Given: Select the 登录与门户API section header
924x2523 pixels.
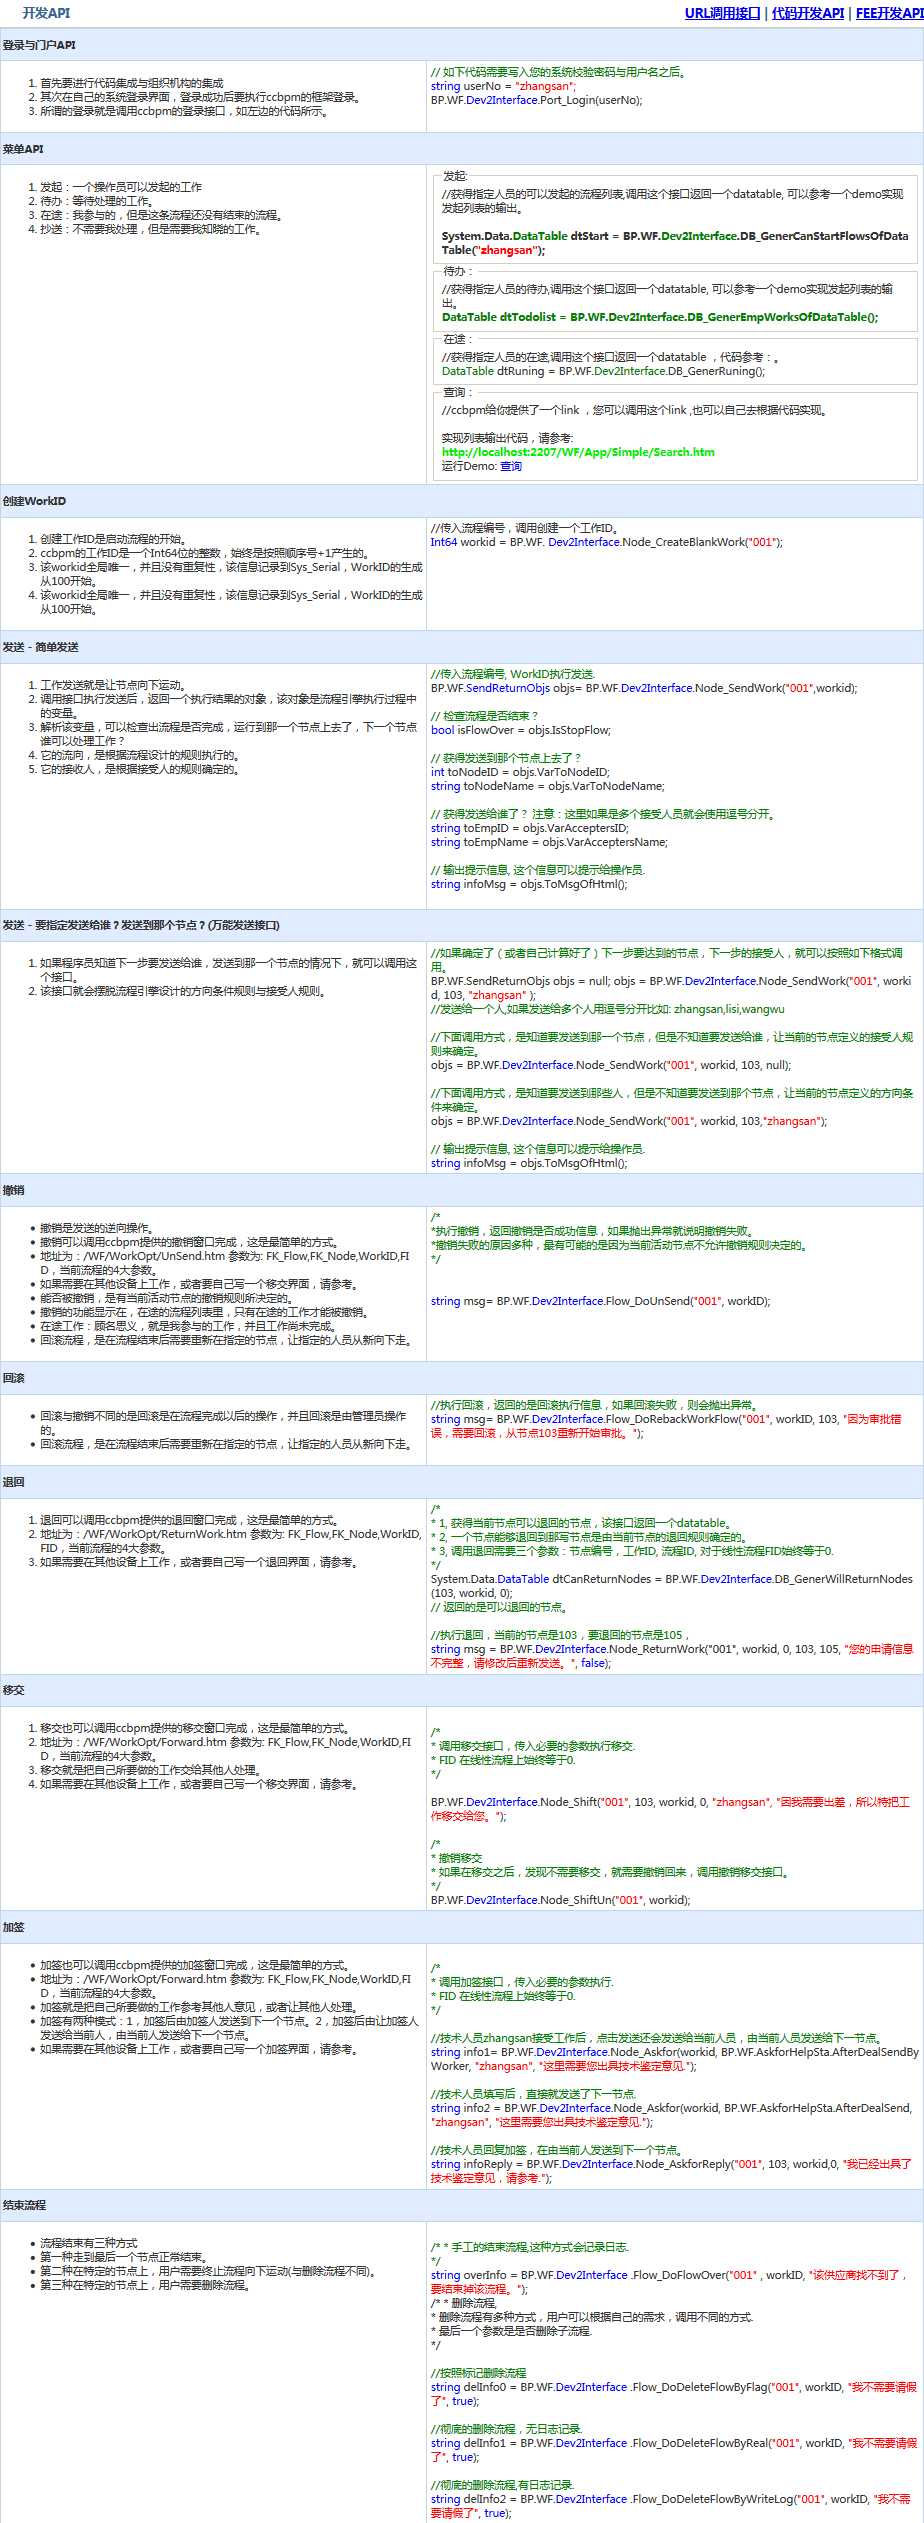Looking at the screenshot, I should pyautogui.click(x=462, y=45).
